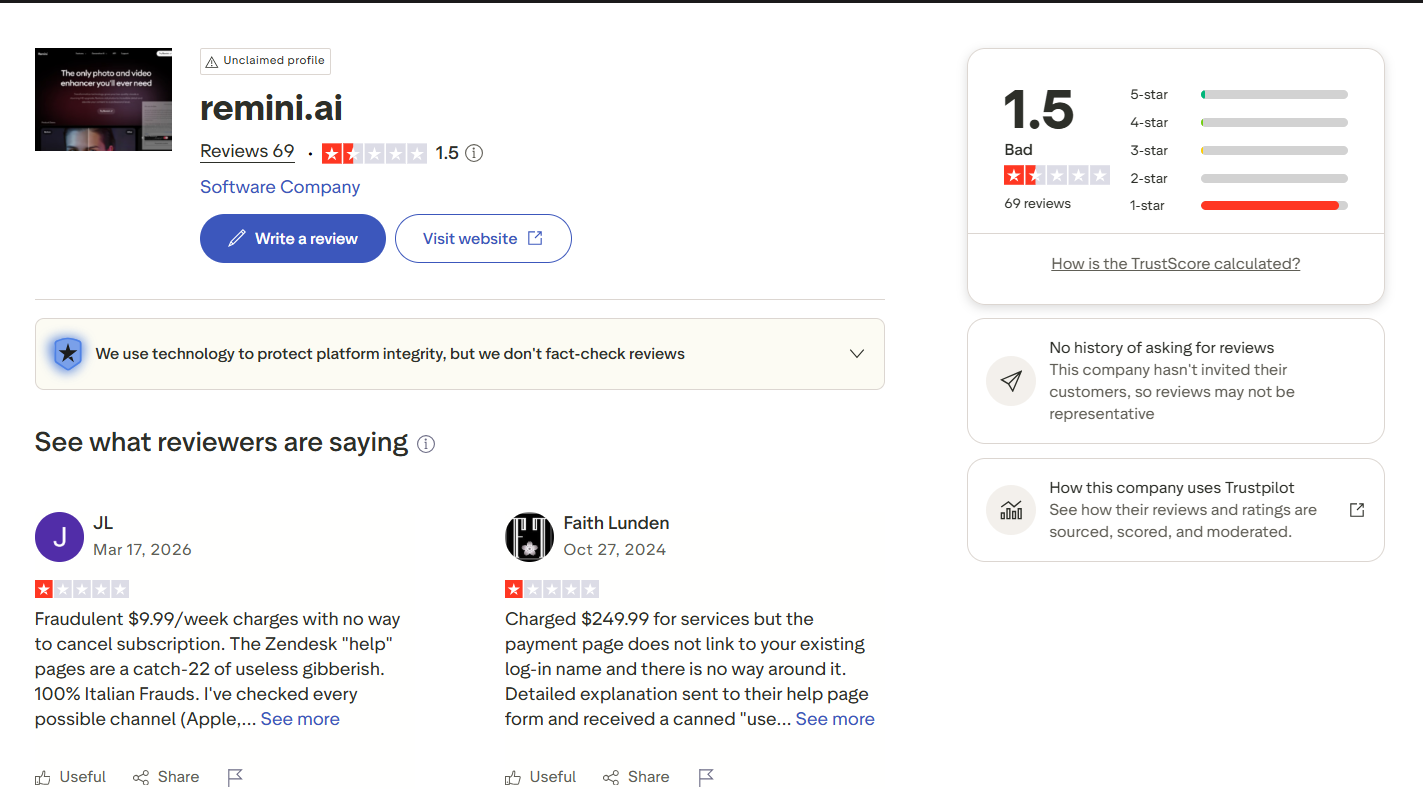Open external link icon on How this company uses Trustpilot

[x=1357, y=510]
